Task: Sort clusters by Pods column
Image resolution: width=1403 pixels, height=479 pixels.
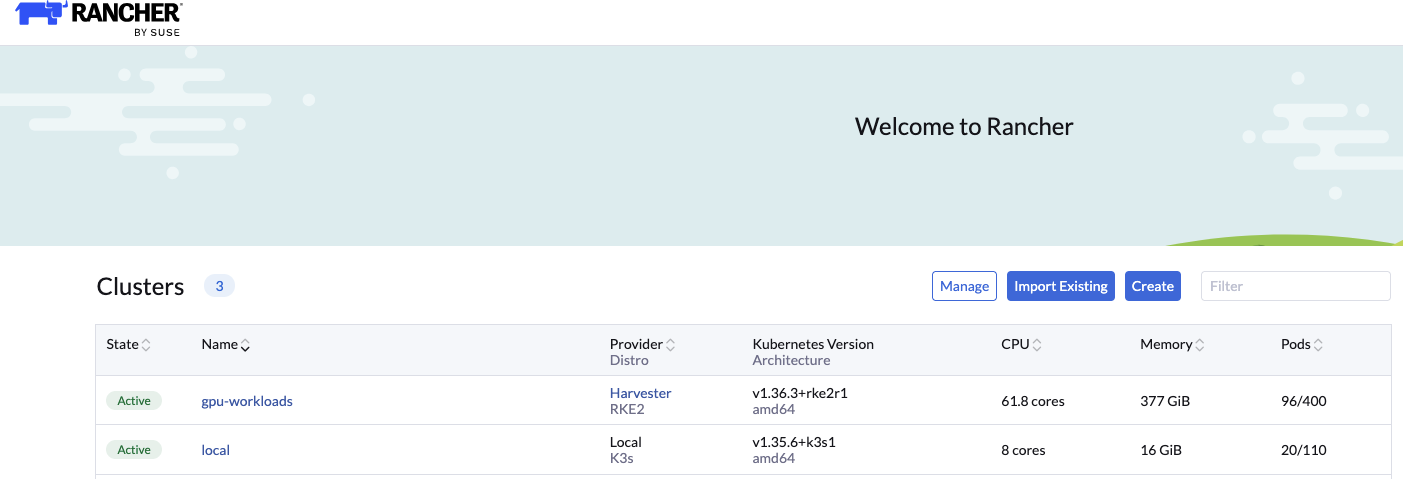Action: pyautogui.click(x=1302, y=344)
